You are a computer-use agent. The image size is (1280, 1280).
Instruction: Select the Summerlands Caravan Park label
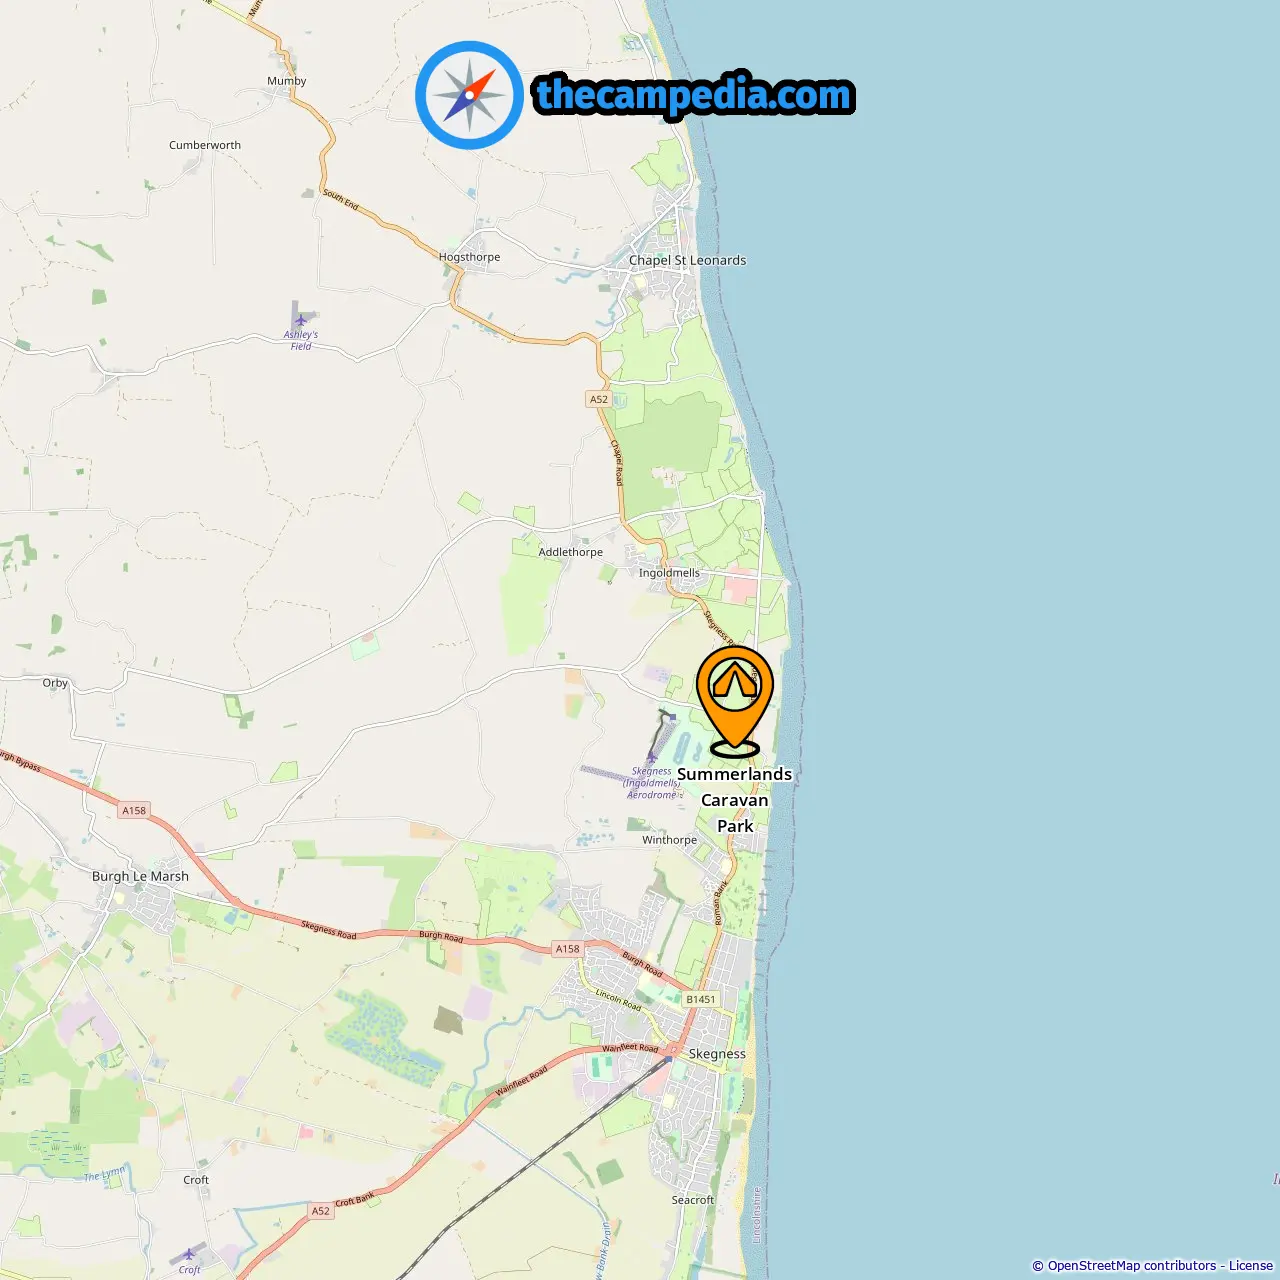point(735,800)
